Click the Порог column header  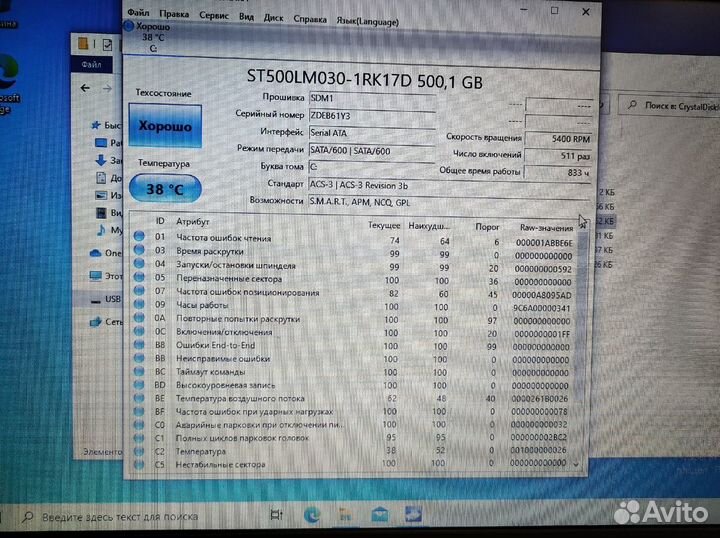(487, 227)
